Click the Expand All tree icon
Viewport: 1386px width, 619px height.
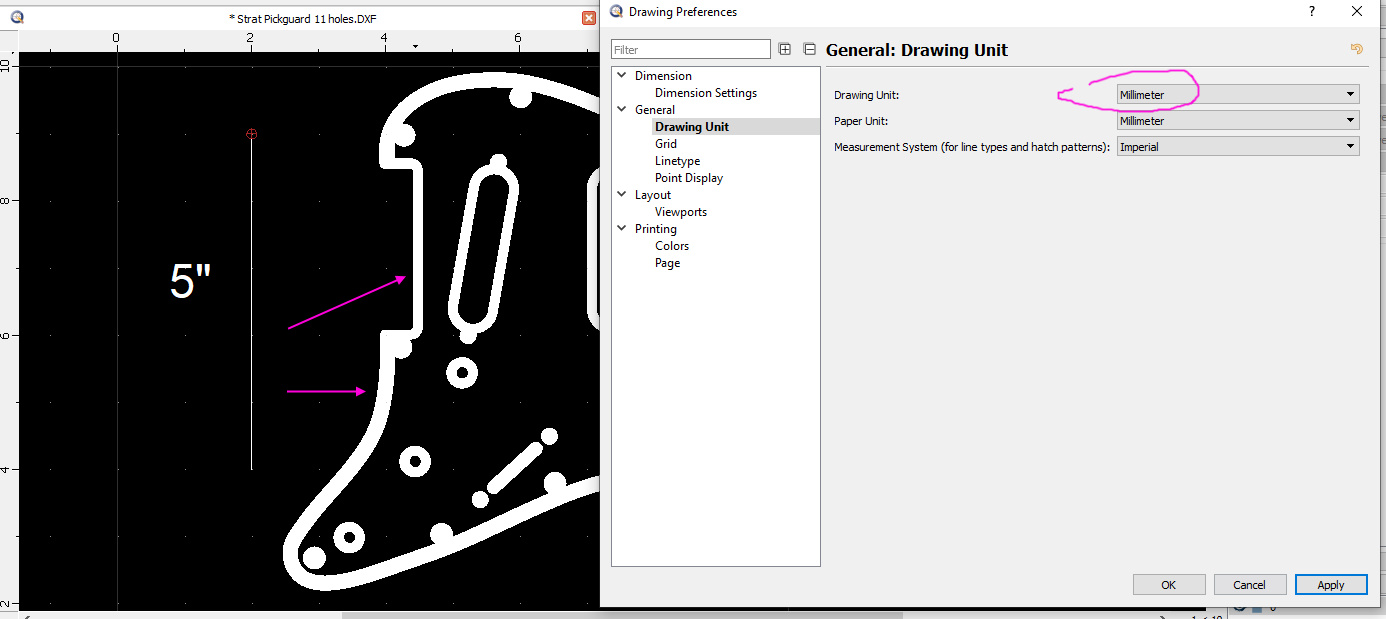point(785,49)
